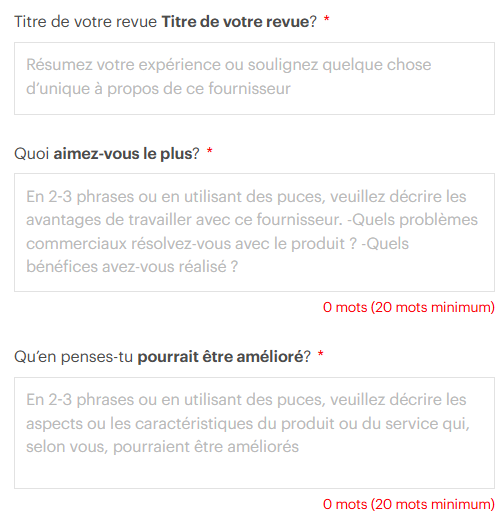
Task: Click the placeholder line 'selon vous, pourraient être améliorés'
Action: (162, 447)
